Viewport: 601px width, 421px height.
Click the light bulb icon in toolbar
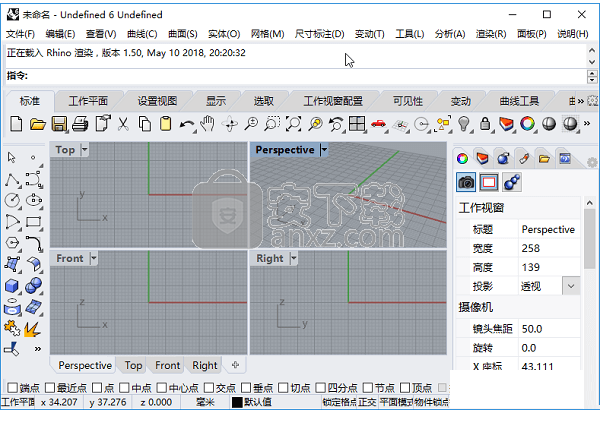(x=463, y=124)
